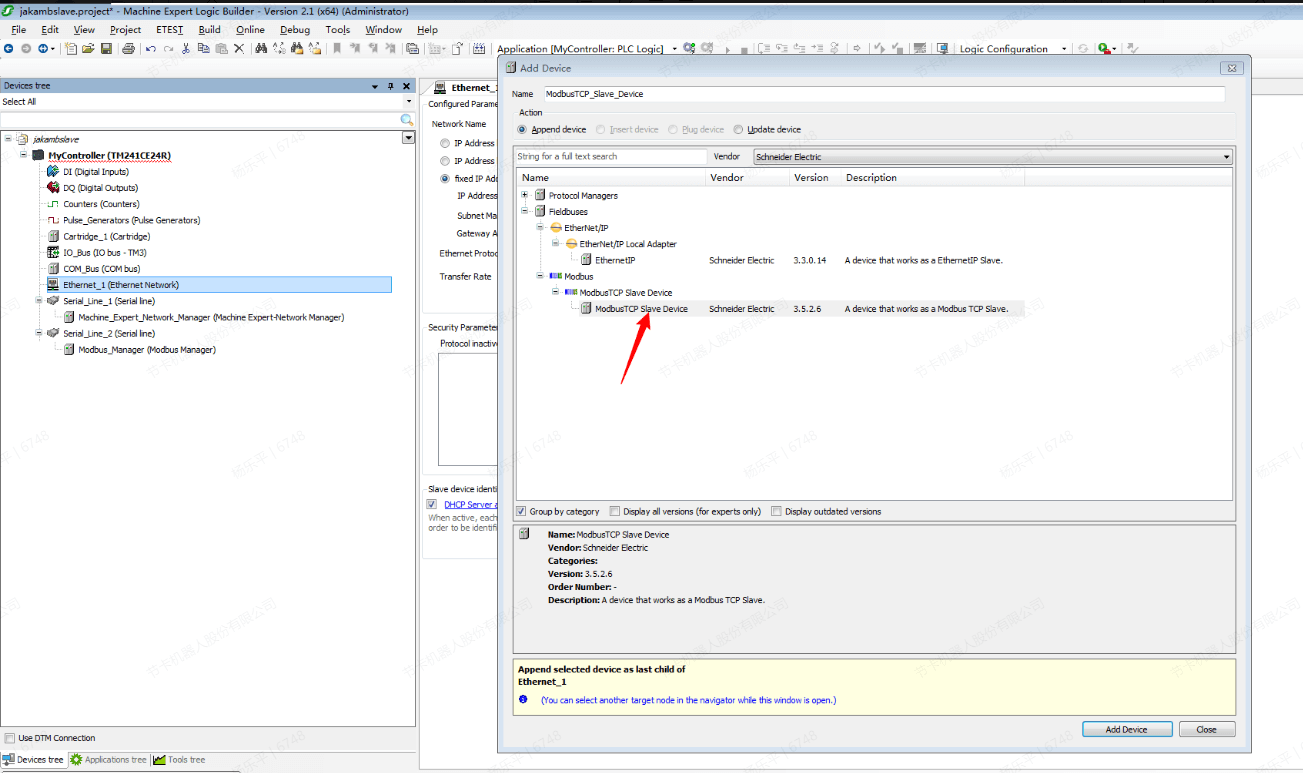Select the Update device radio button
The width and height of the screenshot is (1303, 773).
click(738, 130)
